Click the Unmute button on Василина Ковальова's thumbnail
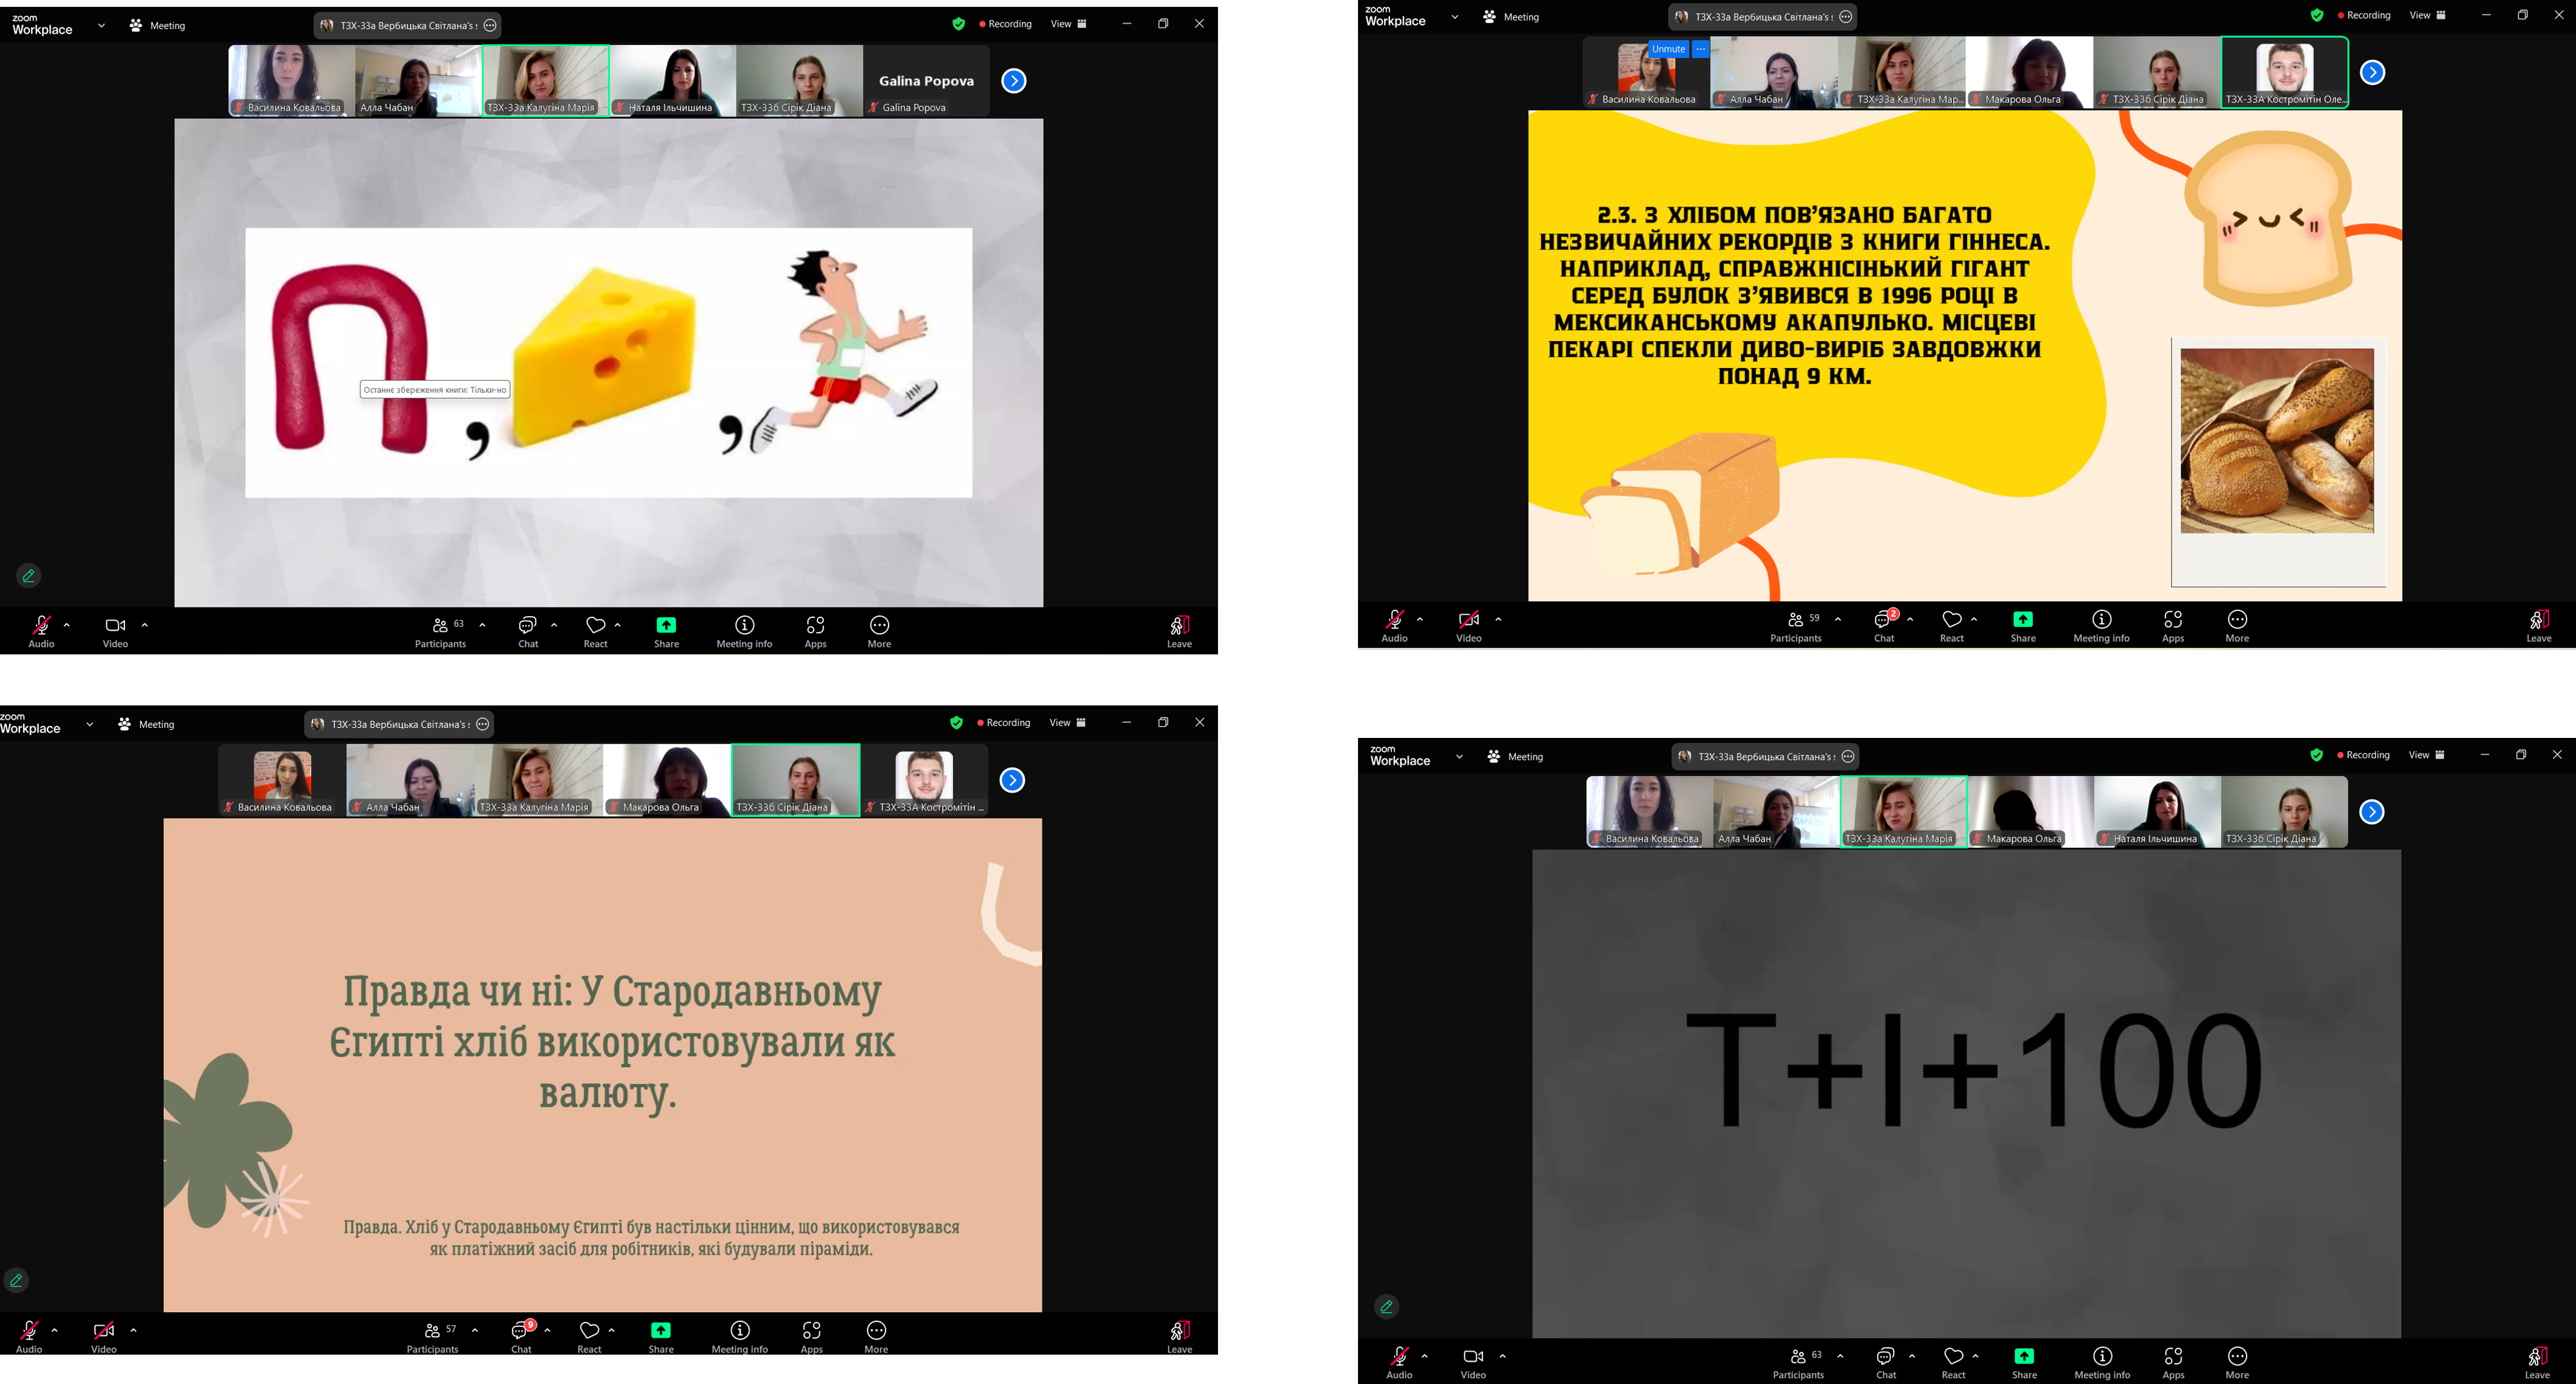 point(1668,49)
